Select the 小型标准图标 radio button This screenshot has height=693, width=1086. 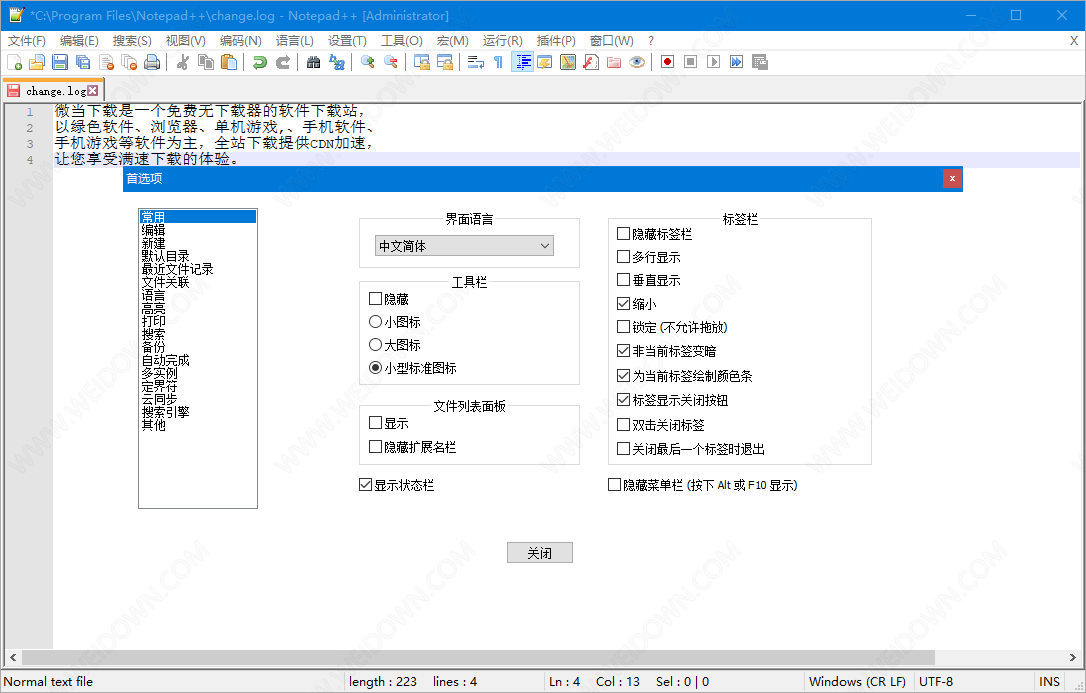click(x=375, y=368)
